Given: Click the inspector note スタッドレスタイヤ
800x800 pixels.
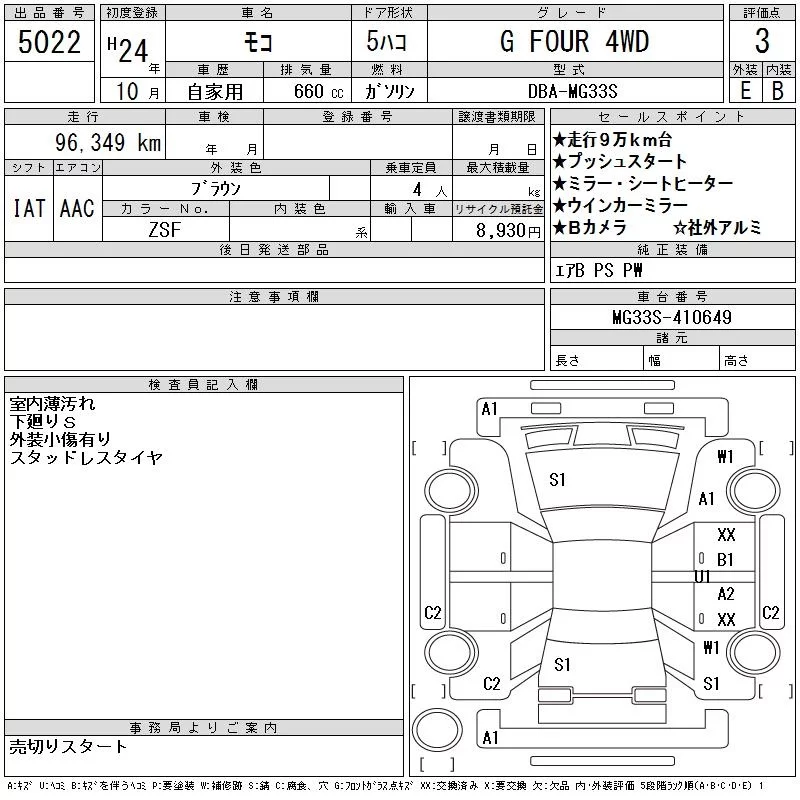Looking at the screenshot, I should click(x=86, y=457).
